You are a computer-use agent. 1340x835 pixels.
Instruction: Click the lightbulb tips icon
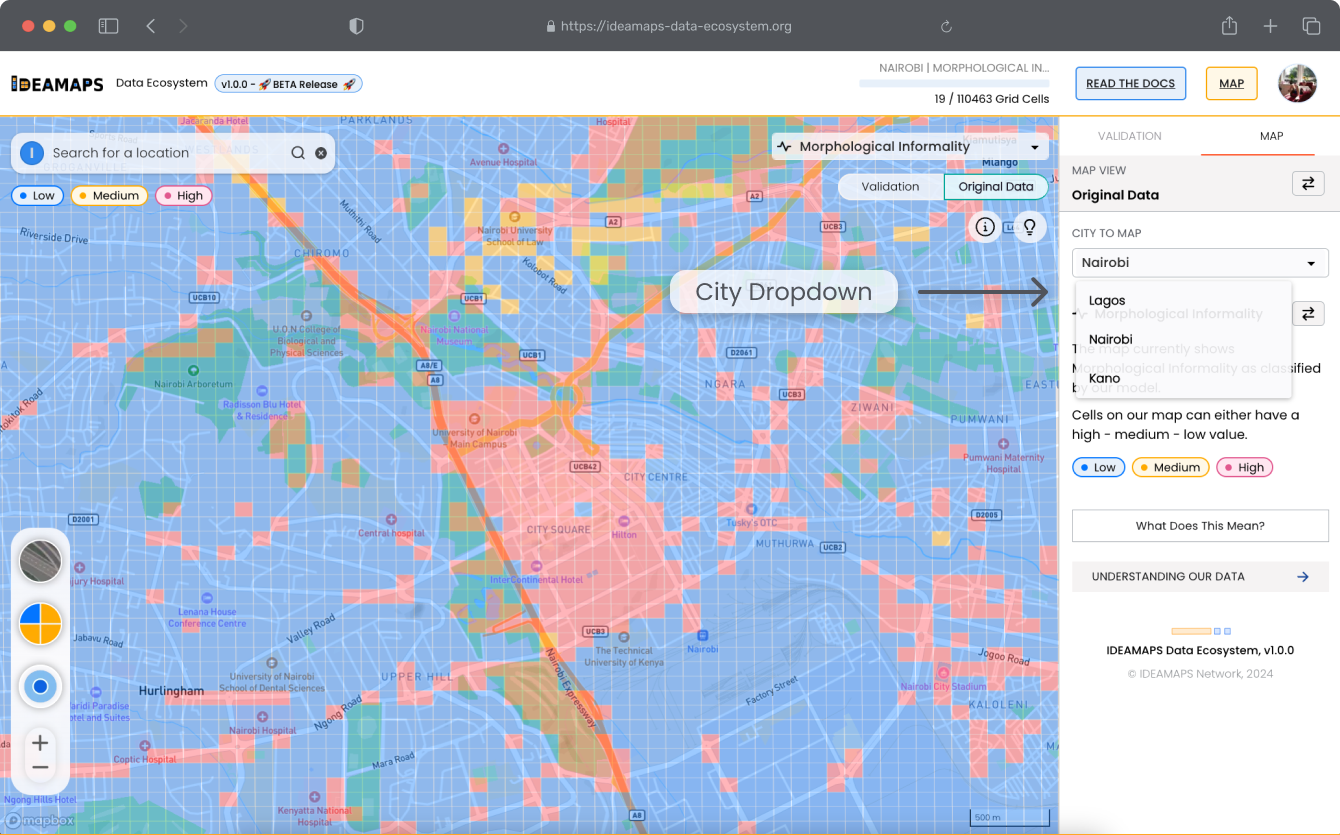tap(1029, 227)
